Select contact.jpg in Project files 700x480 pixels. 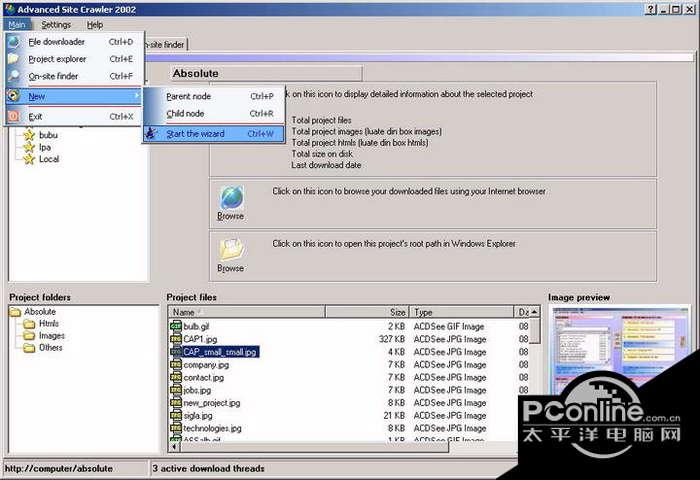pos(203,377)
